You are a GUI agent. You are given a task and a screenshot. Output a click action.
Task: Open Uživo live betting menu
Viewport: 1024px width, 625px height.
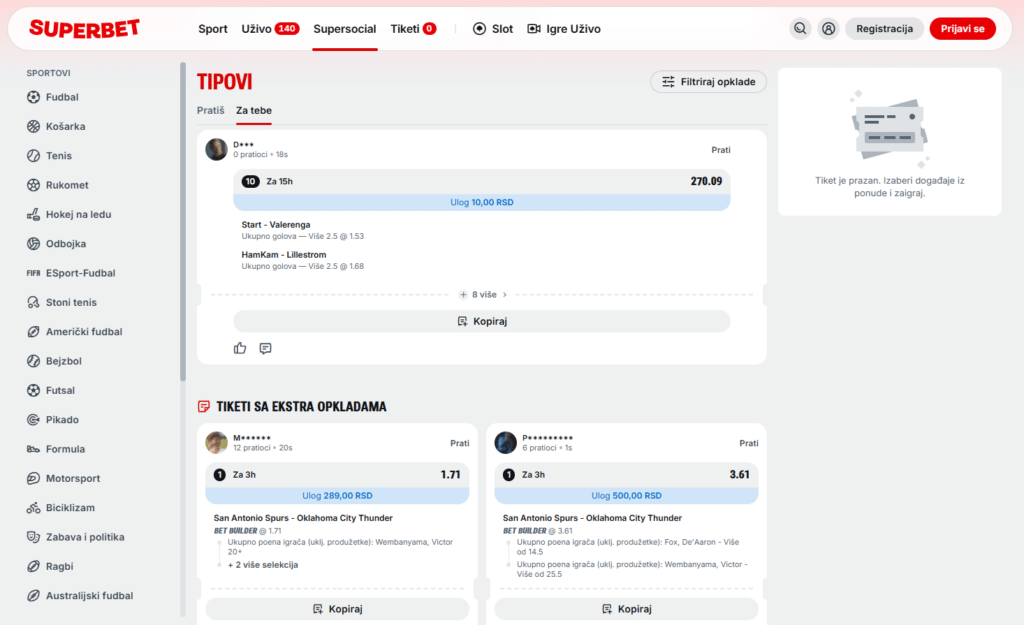[x=270, y=29]
